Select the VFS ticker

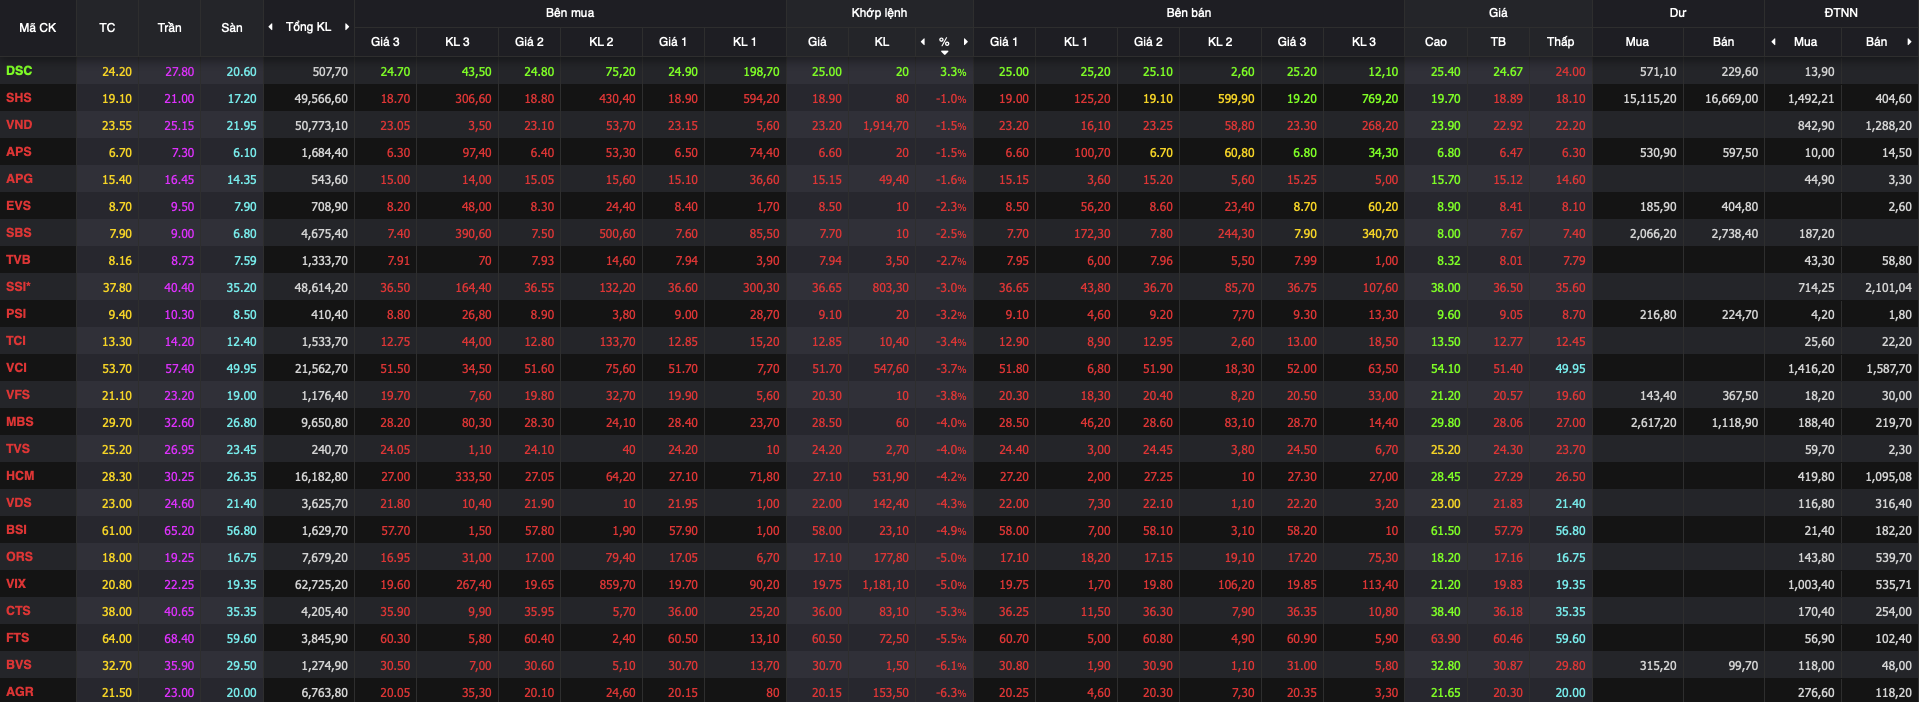tap(18, 395)
